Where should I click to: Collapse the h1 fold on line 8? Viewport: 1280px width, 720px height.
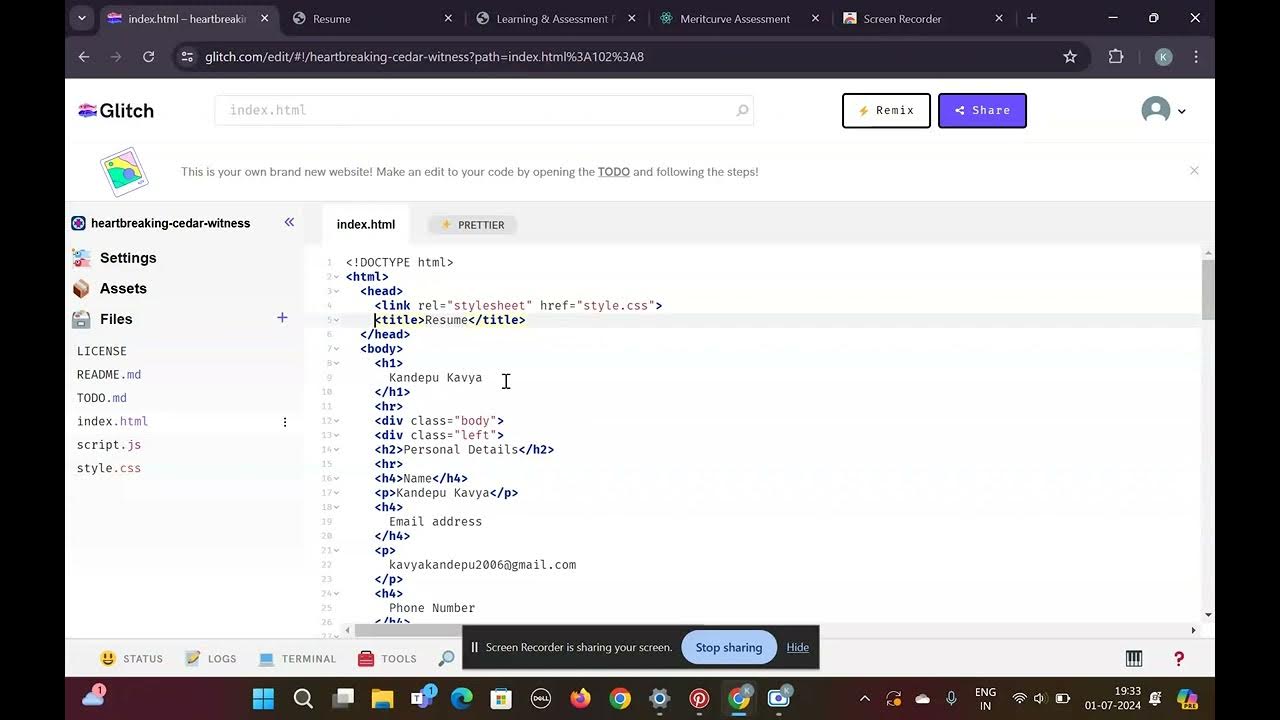[336, 363]
